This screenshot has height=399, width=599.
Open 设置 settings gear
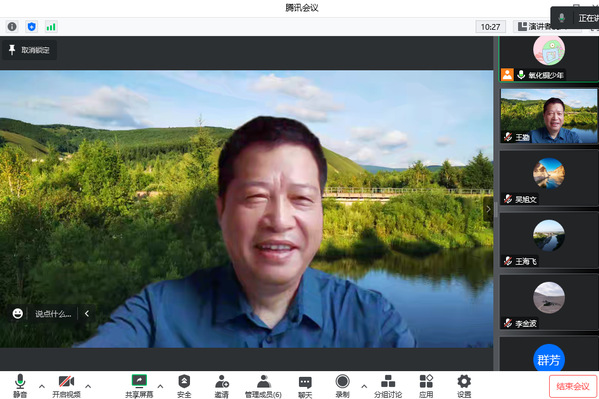coord(464,385)
